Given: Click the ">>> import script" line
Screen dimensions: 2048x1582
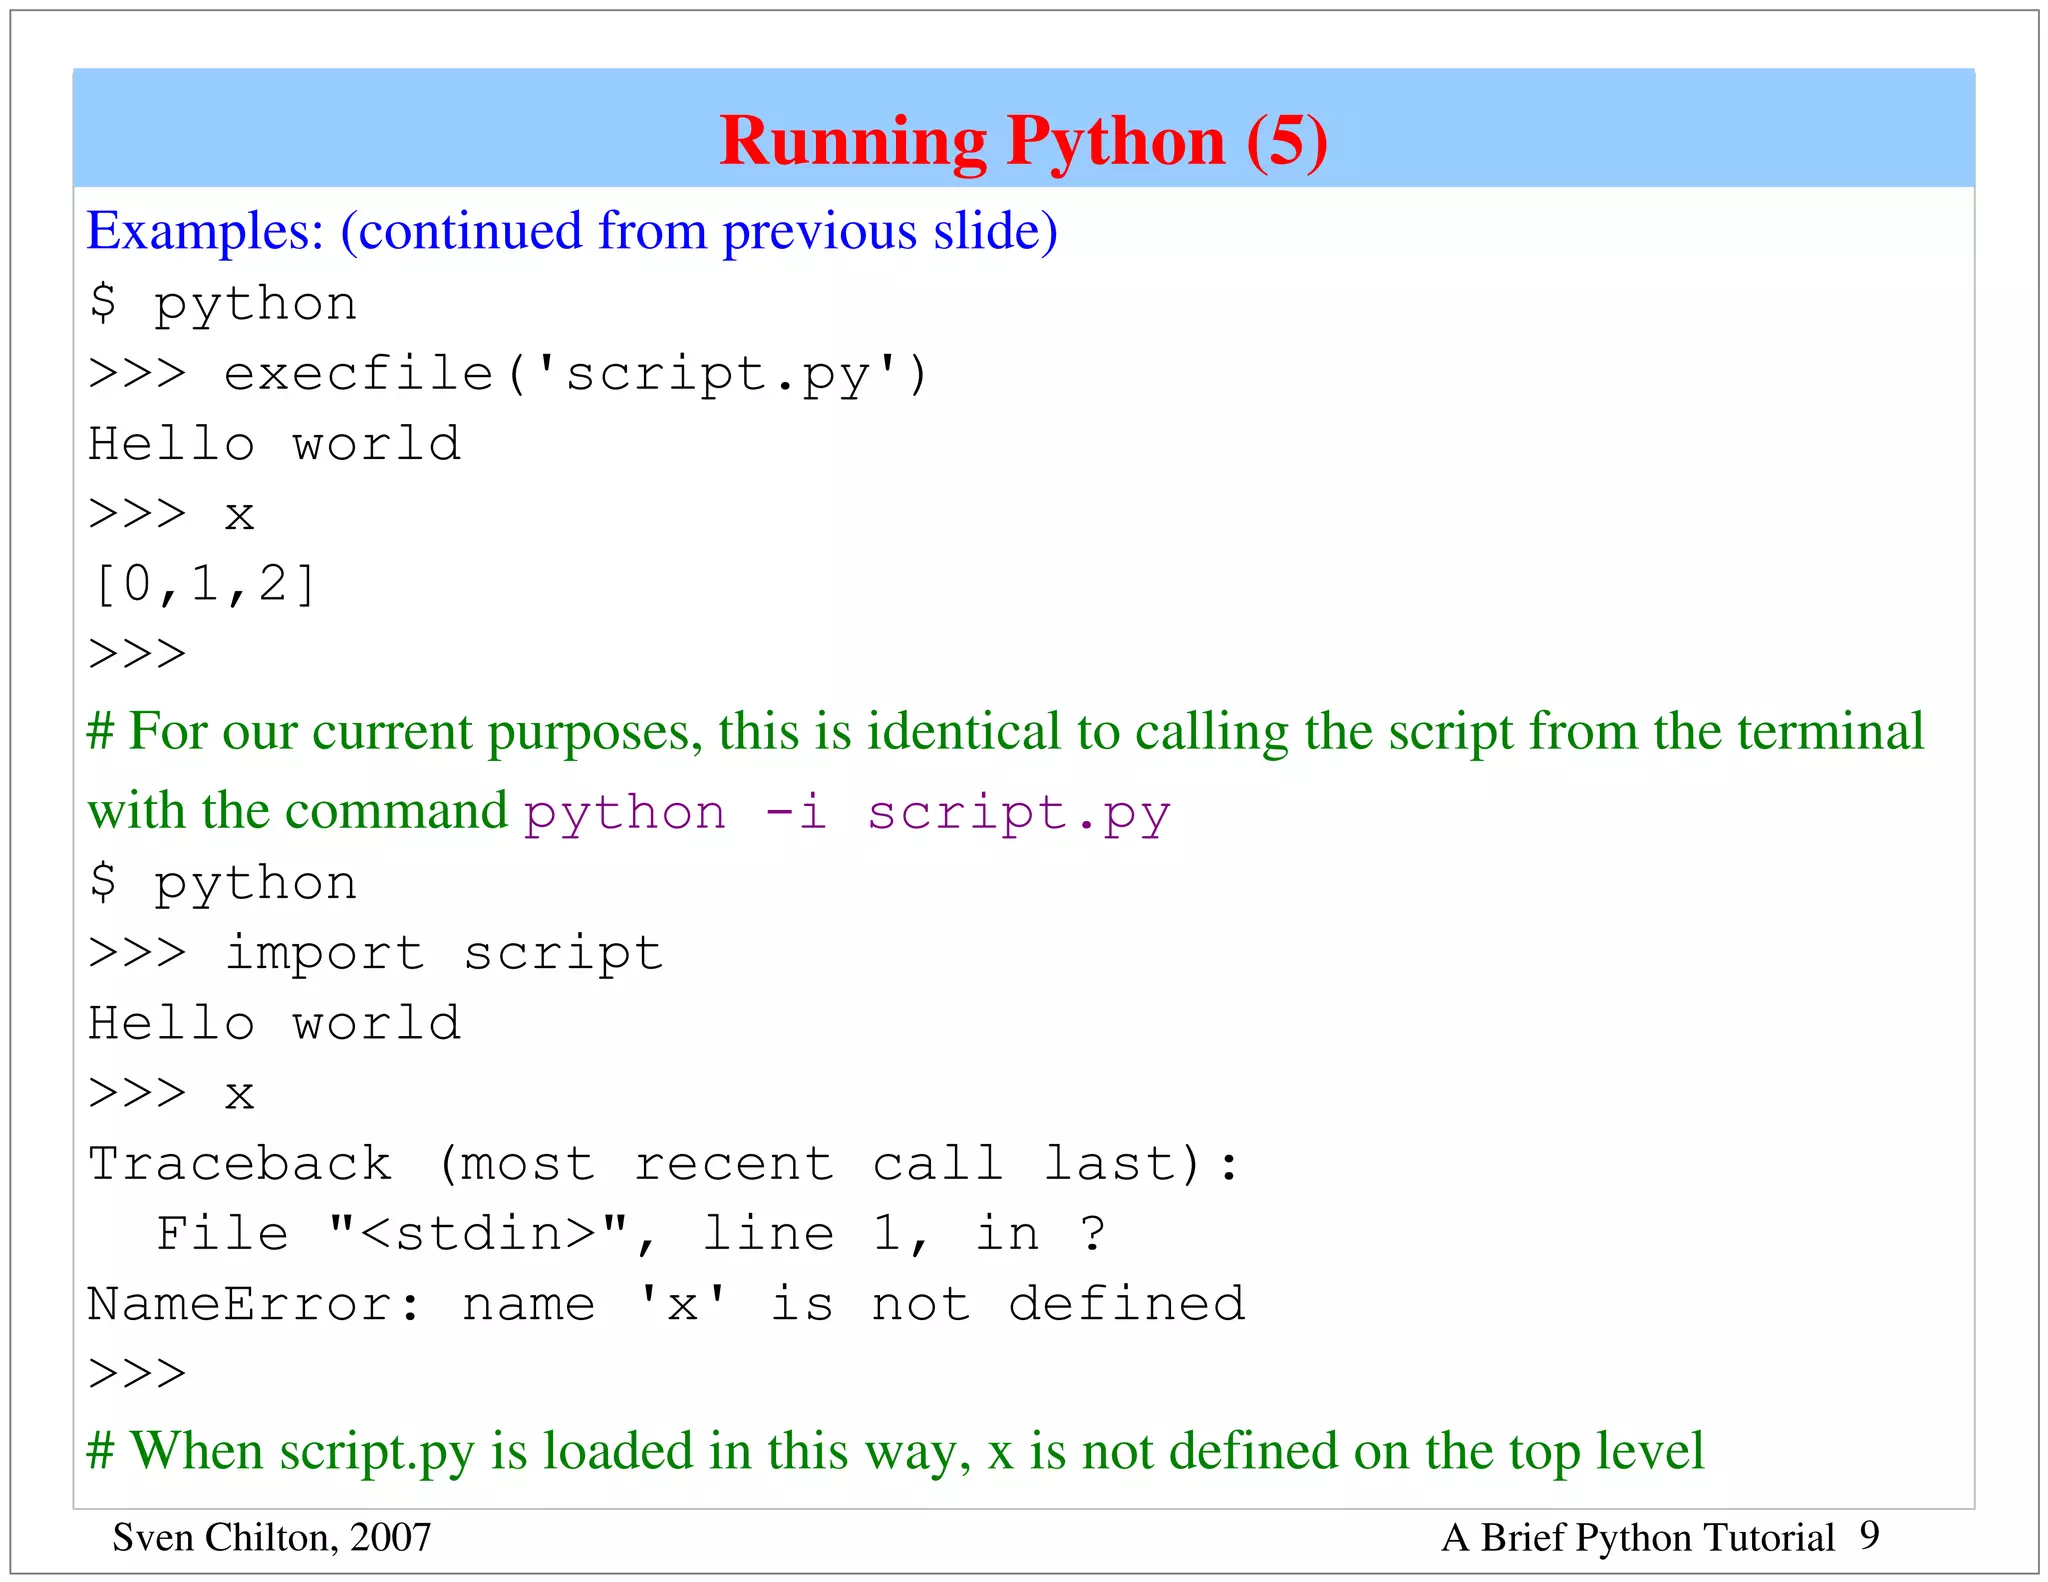Looking at the screenshot, I should pos(376,954).
